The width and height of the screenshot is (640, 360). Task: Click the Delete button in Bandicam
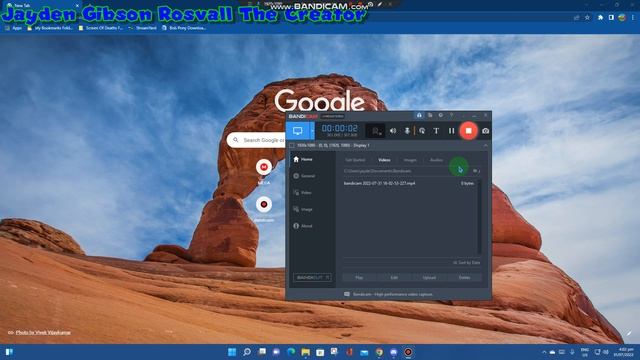pyautogui.click(x=464, y=278)
